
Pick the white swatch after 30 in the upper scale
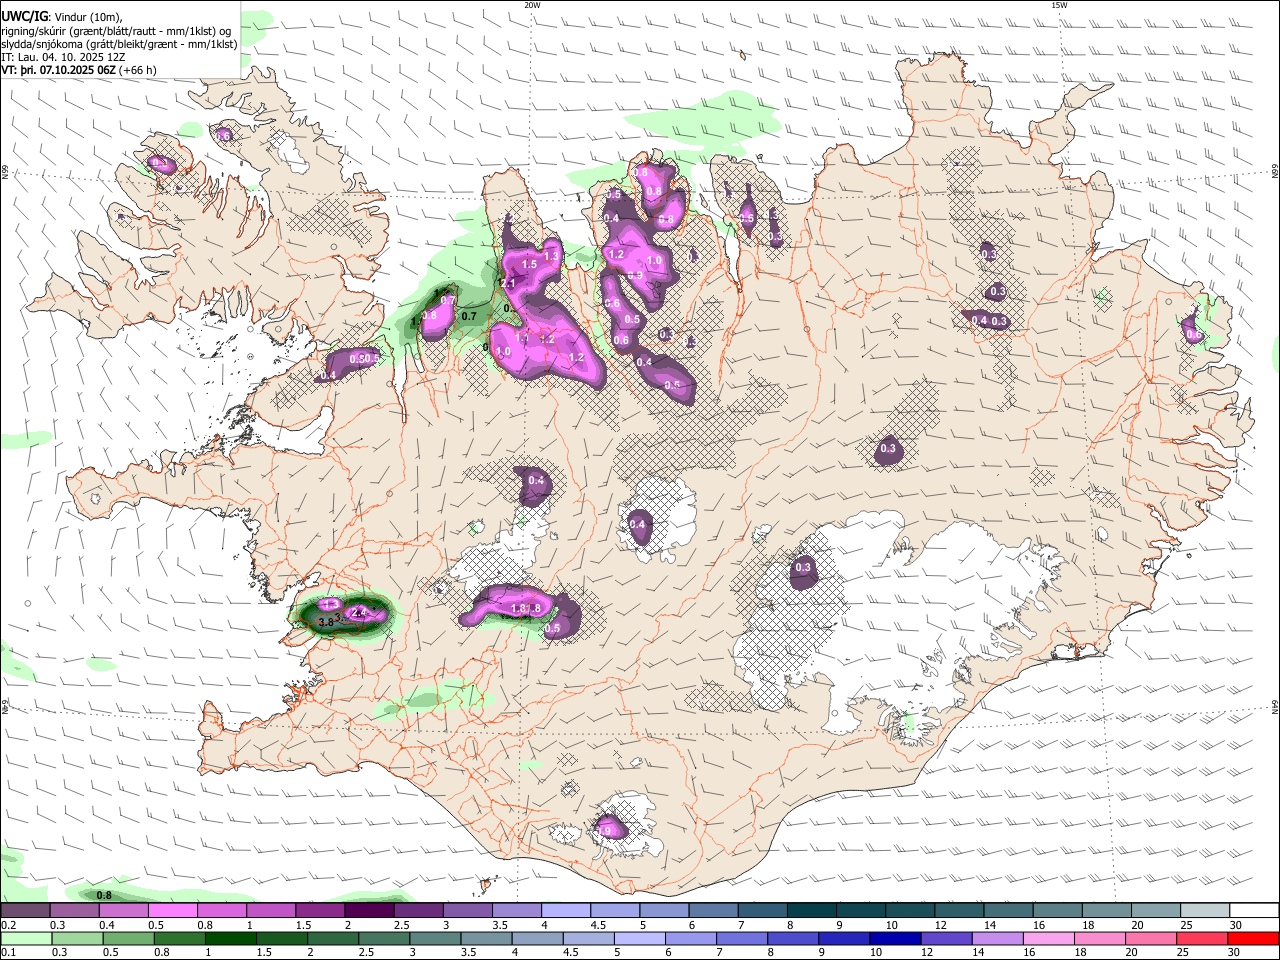click(x=1253, y=910)
